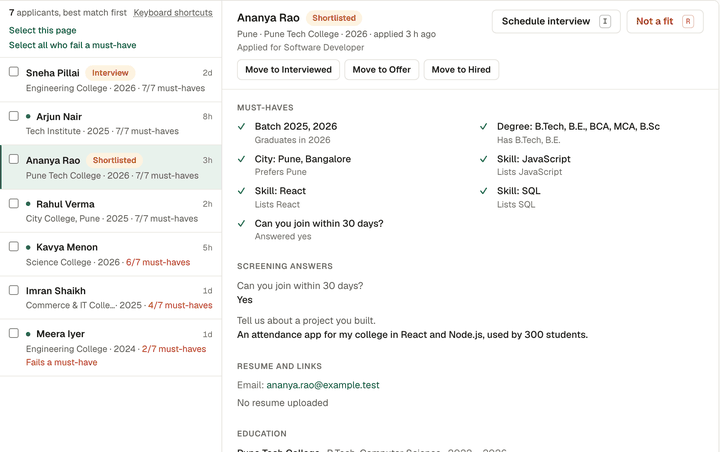Click the unread dot beside Meera Iyer

click(28, 334)
